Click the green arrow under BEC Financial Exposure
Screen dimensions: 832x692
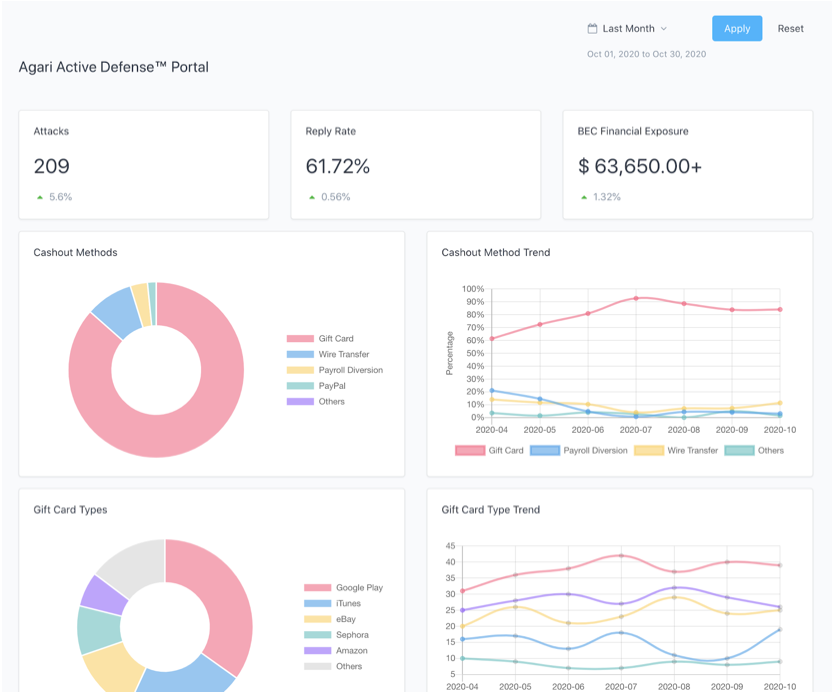click(582, 197)
